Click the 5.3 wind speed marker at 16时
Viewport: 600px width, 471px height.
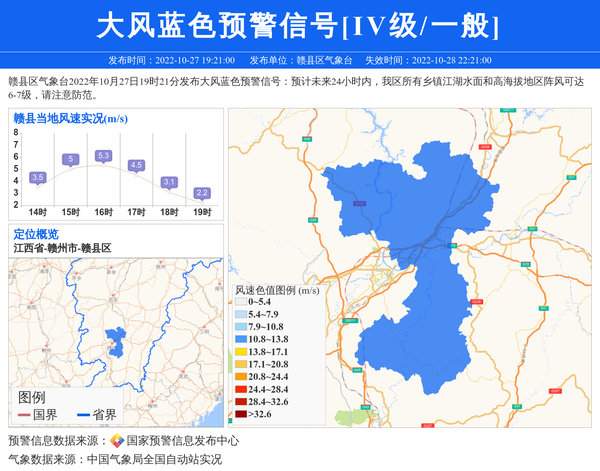pyautogui.click(x=103, y=156)
